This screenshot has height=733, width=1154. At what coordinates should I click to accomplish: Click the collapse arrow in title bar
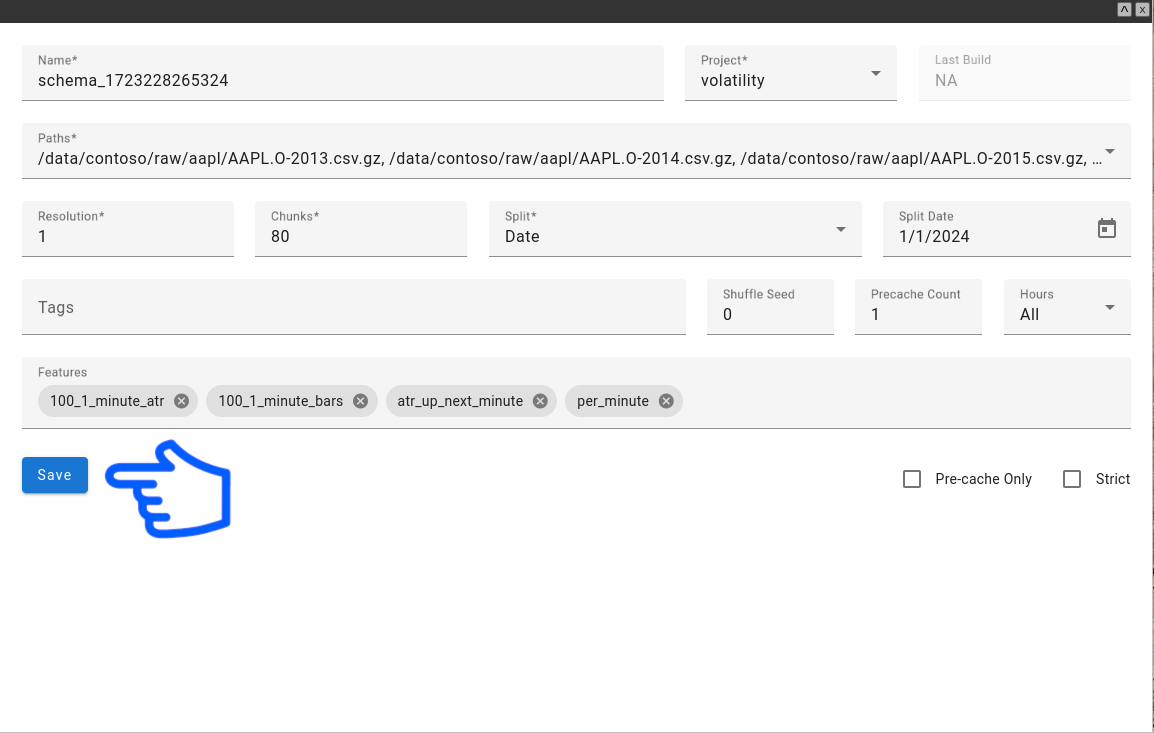(1124, 9)
